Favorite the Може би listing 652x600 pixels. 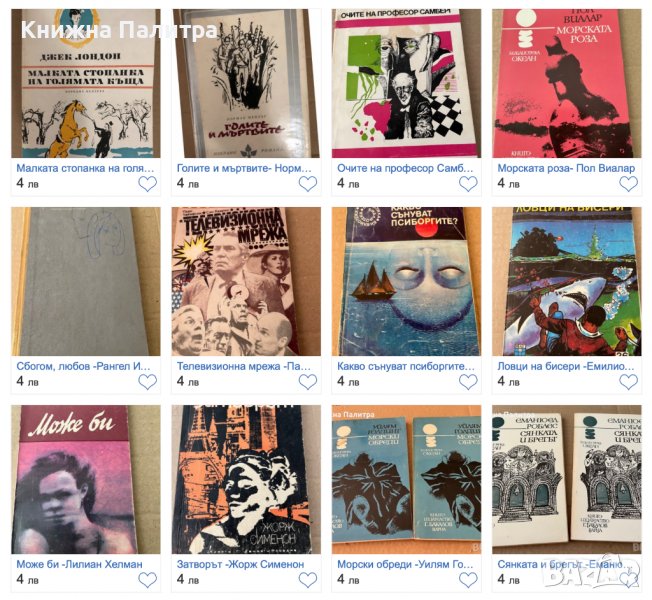148,580
